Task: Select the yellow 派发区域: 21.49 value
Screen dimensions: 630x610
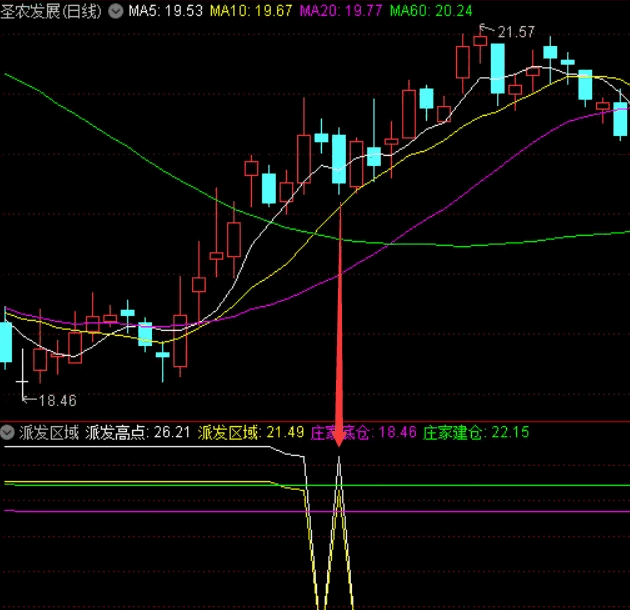Action: click(251, 433)
